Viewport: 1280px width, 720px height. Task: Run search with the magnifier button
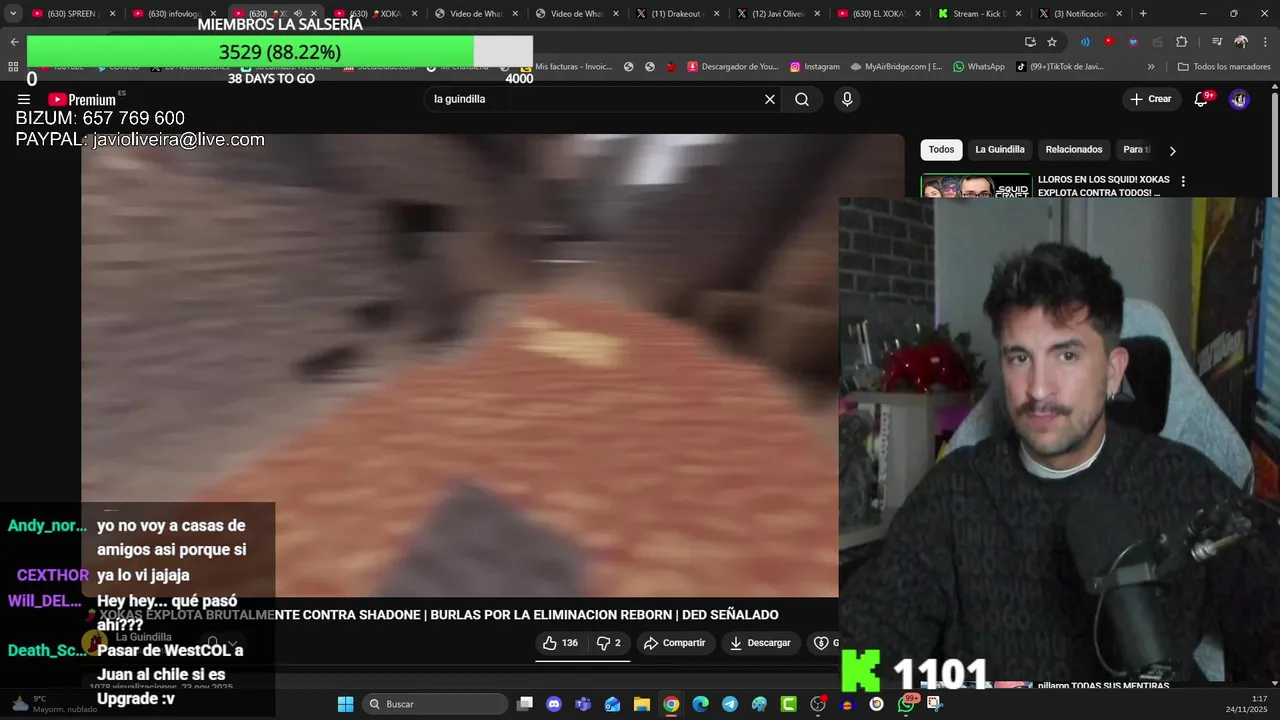click(802, 99)
